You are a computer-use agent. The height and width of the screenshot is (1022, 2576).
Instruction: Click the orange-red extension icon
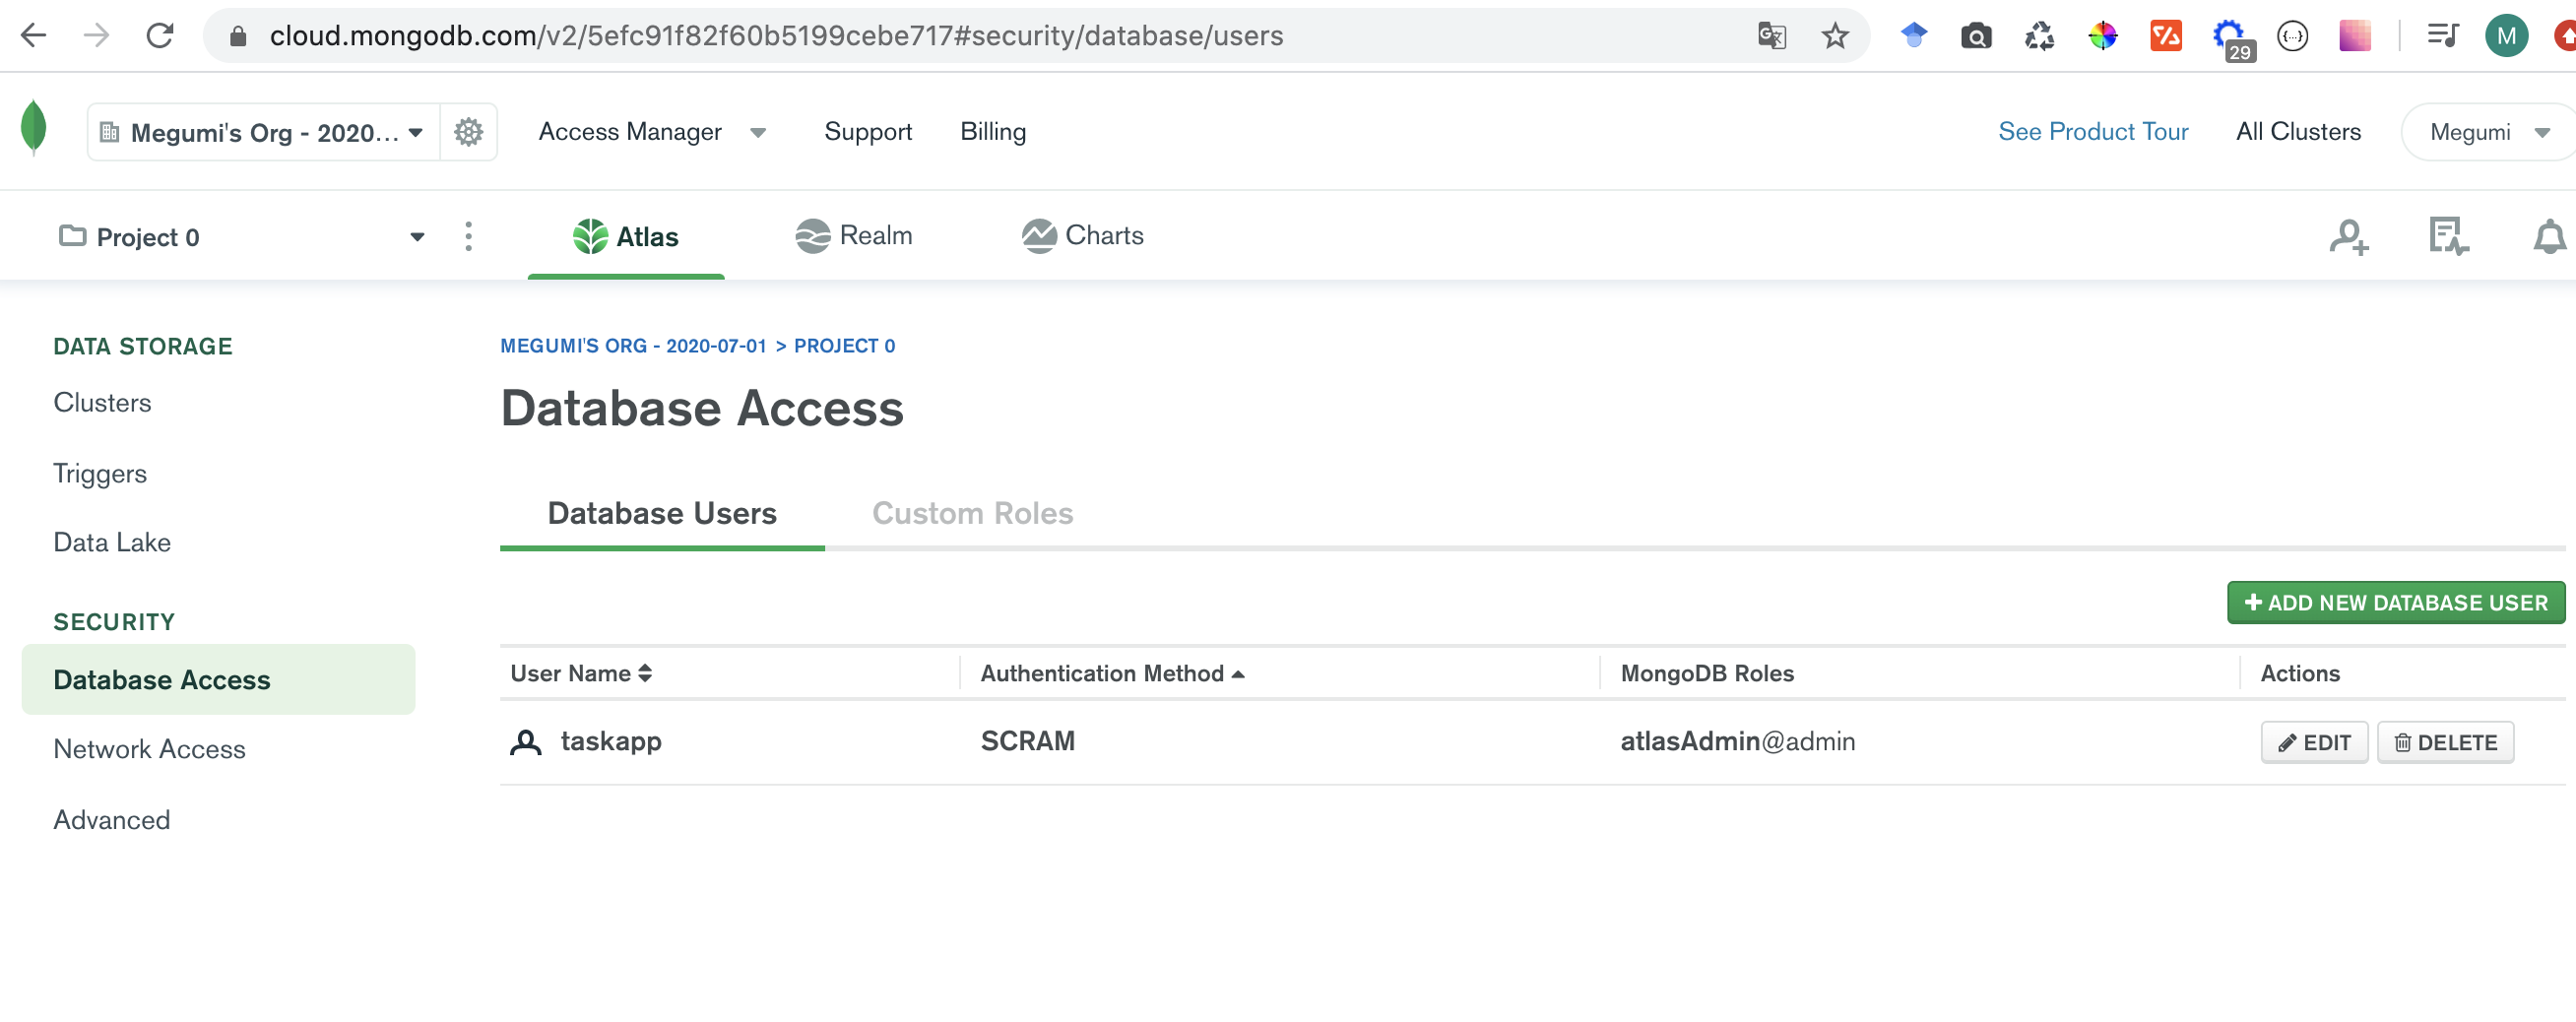[x=2165, y=36]
